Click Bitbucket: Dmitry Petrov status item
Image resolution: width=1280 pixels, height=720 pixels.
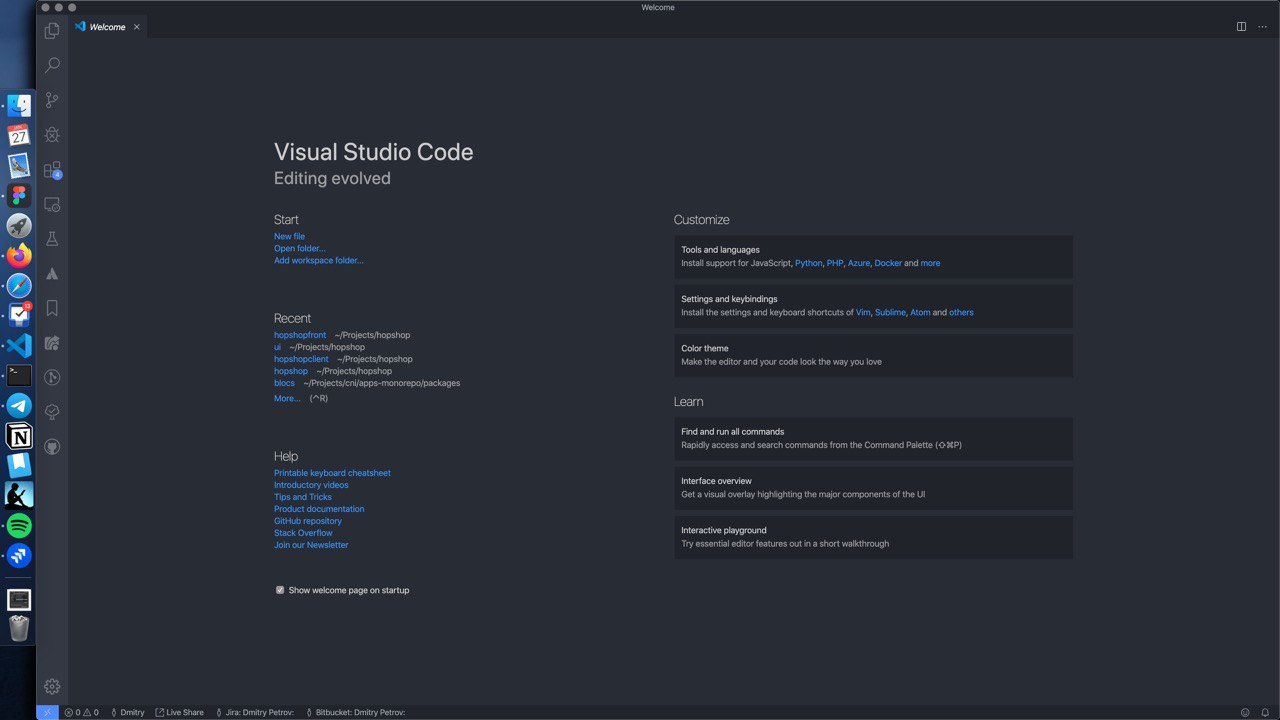coord(355,712)
